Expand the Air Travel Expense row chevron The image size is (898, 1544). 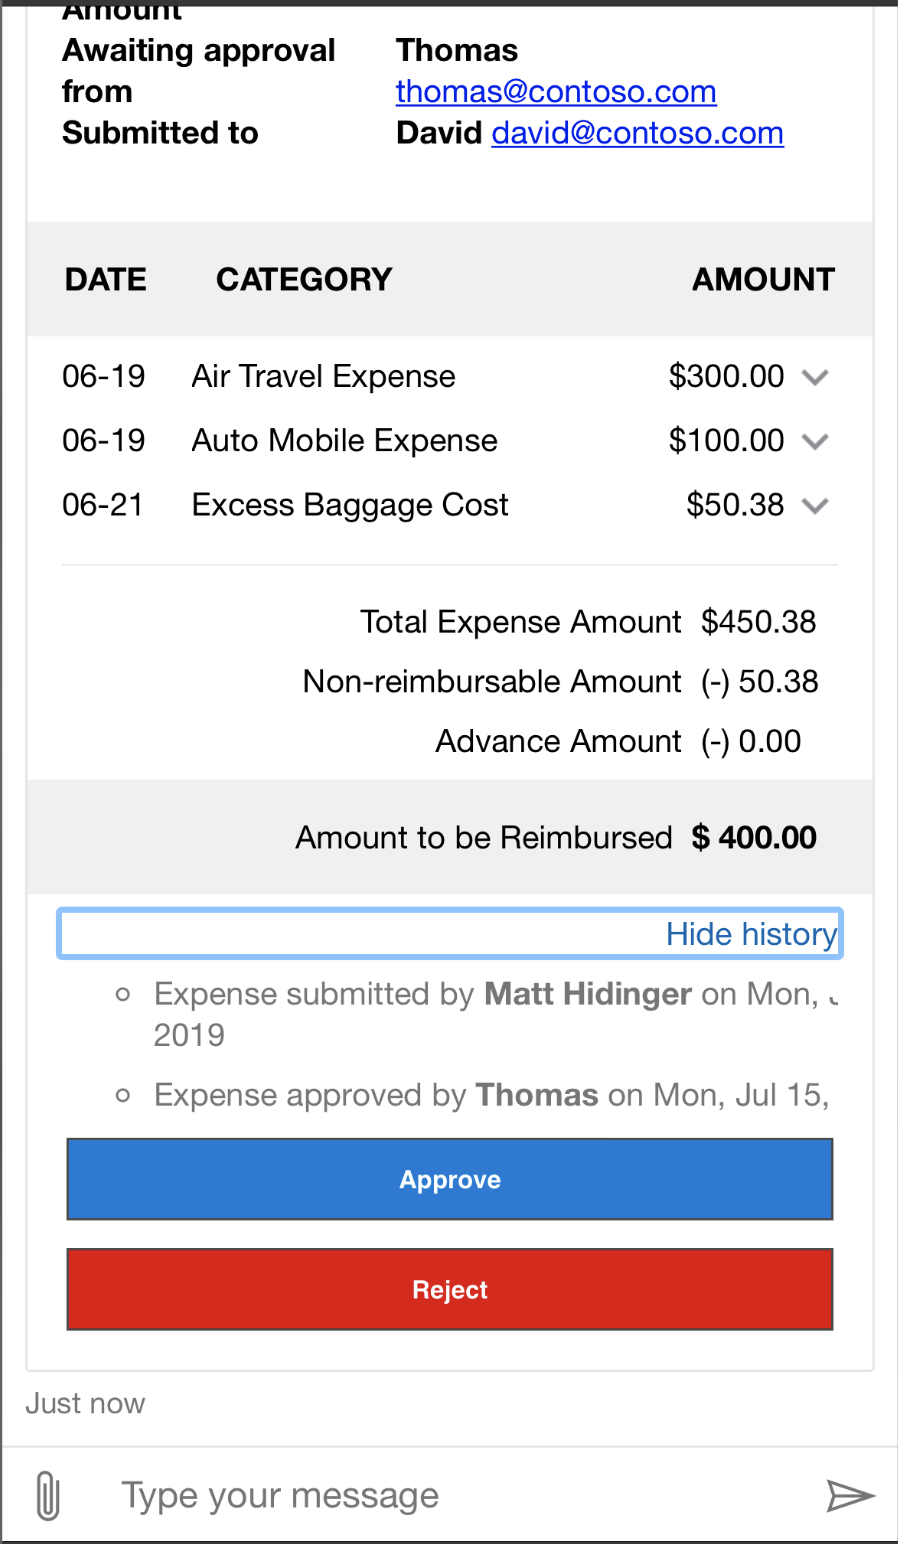[x=816, y=377]
